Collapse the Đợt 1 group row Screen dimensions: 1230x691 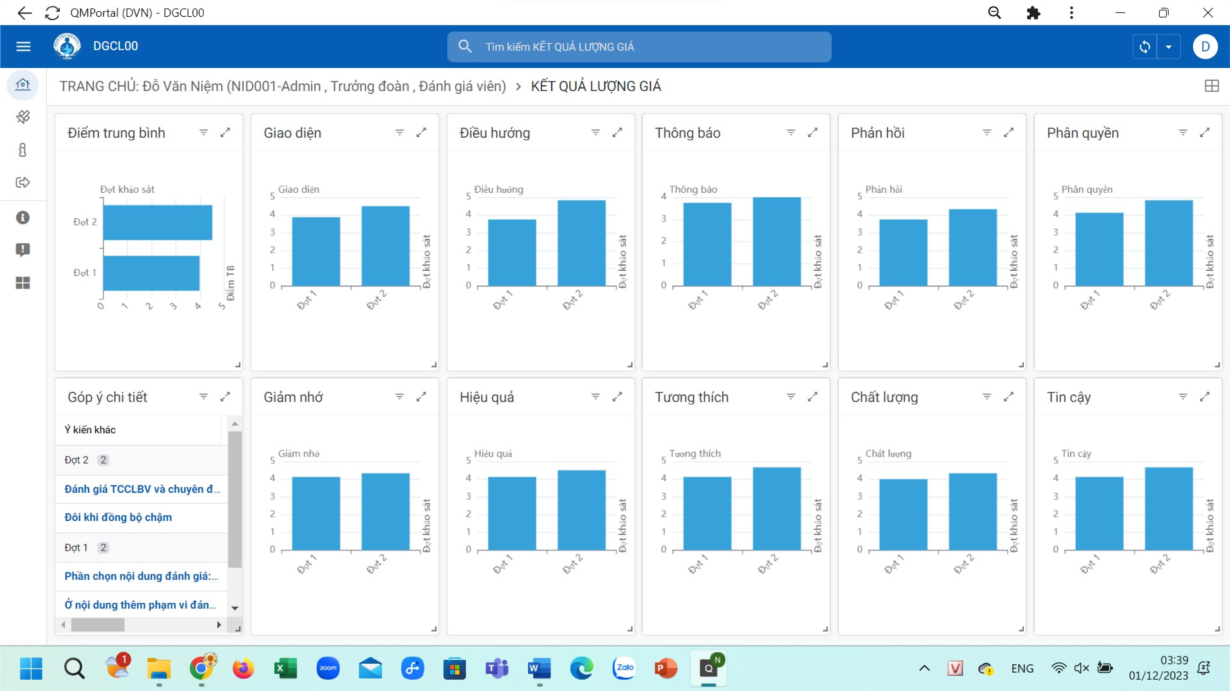point(77,548)
